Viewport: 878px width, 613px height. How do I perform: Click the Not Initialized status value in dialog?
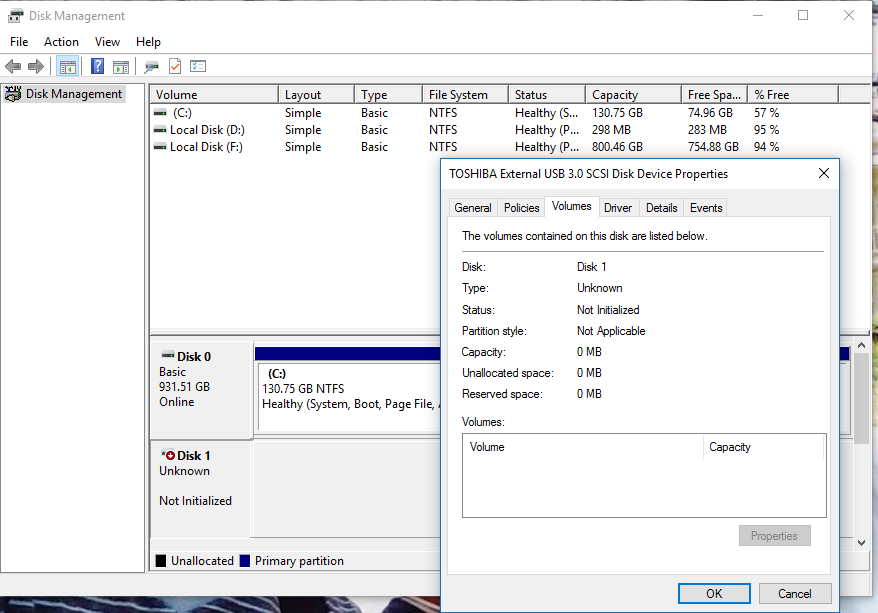(608, 310)
